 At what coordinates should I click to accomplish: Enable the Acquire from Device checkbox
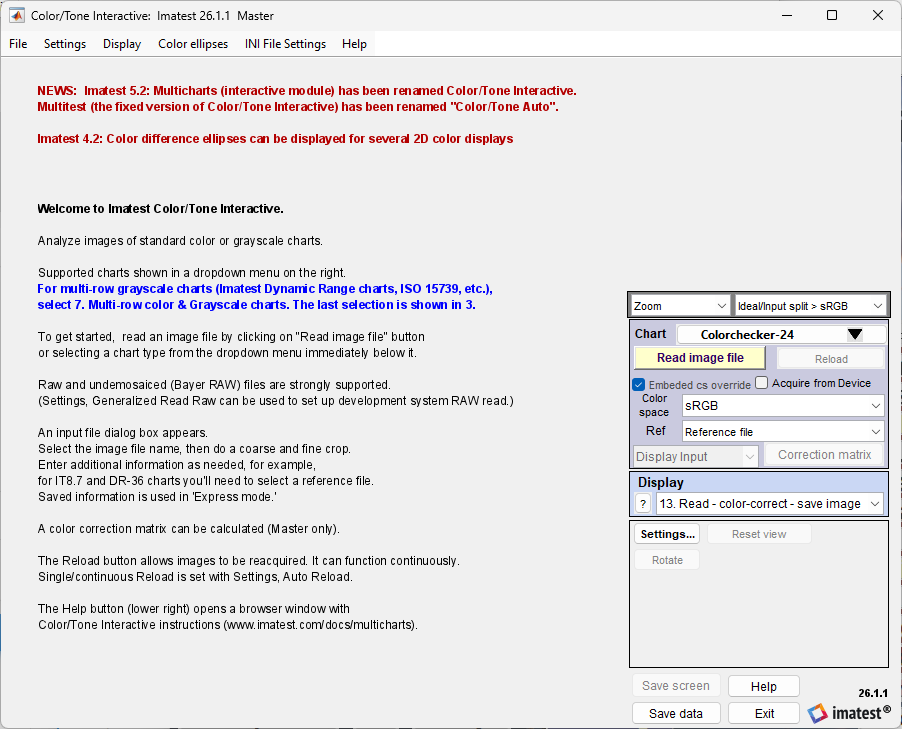point(762,383)
